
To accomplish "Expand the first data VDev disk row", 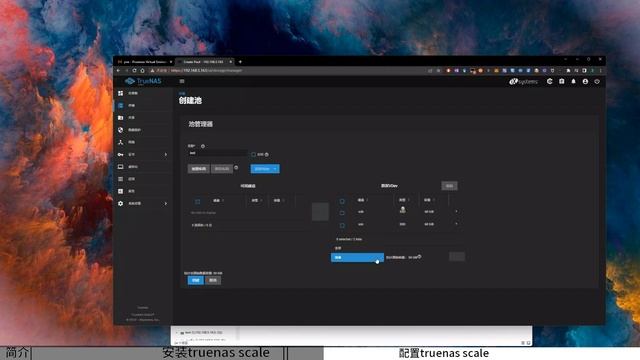I will 456,211.
